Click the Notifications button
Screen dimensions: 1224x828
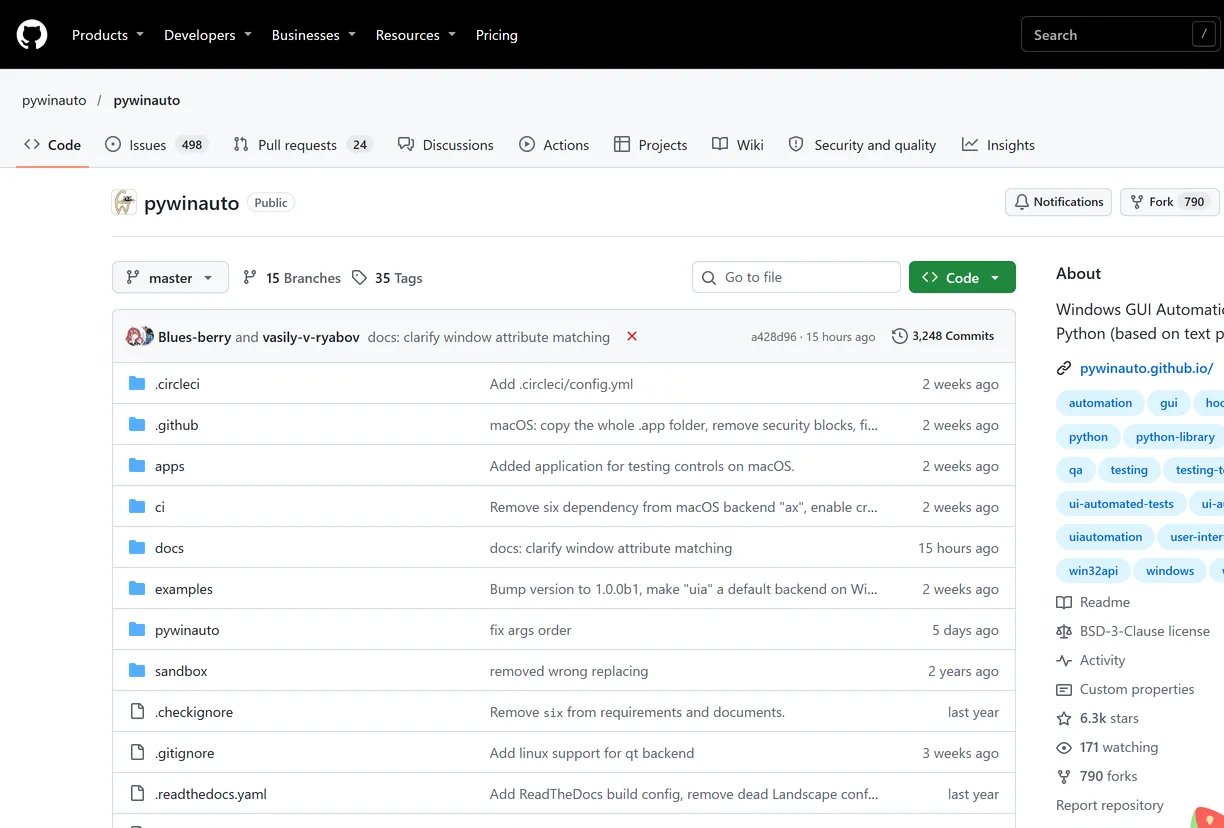point(1059,202)
